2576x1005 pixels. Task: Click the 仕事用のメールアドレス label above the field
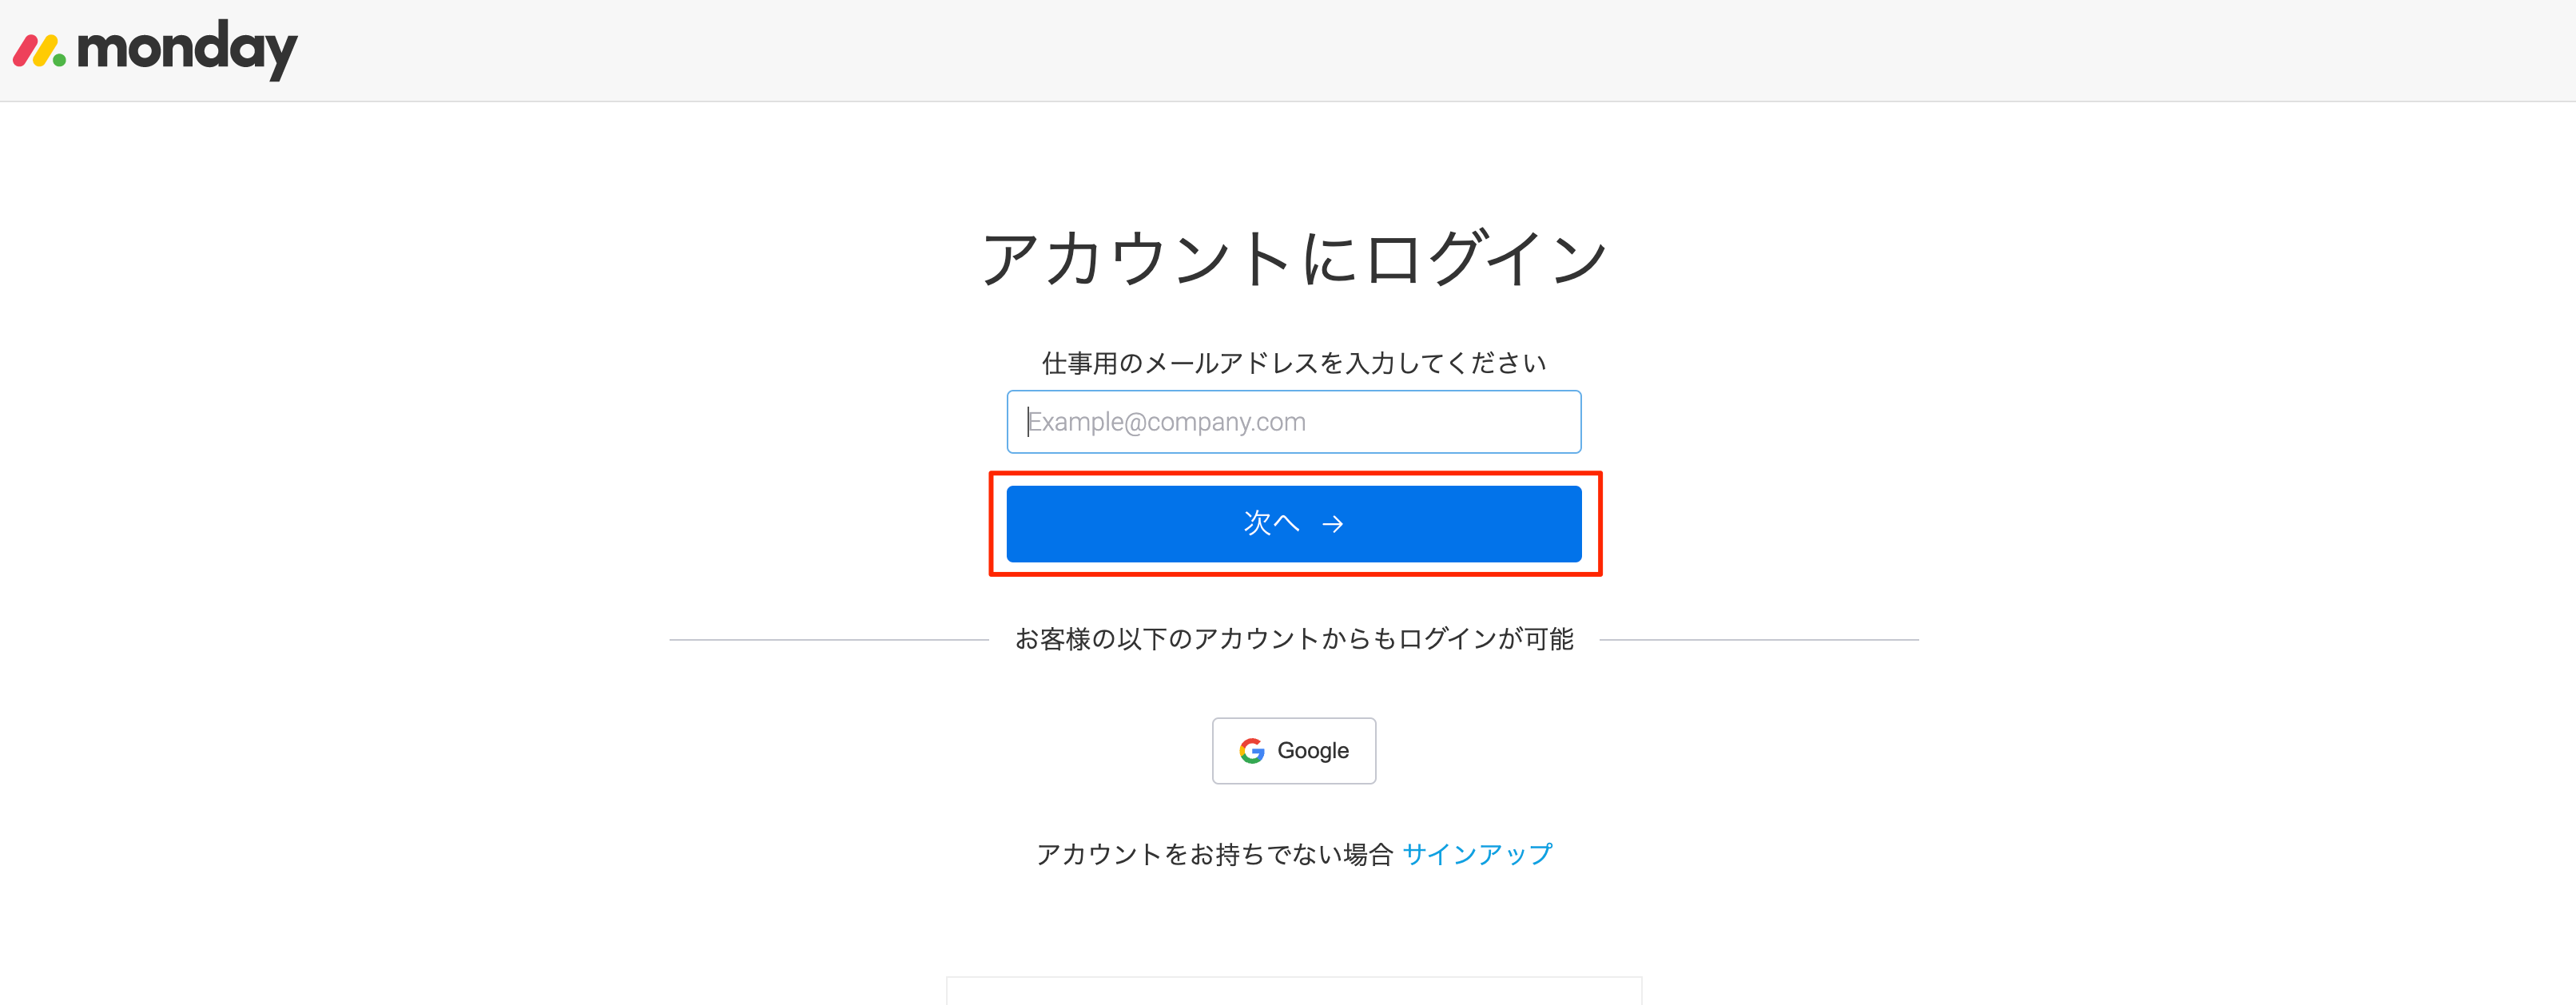point(1293,363)
